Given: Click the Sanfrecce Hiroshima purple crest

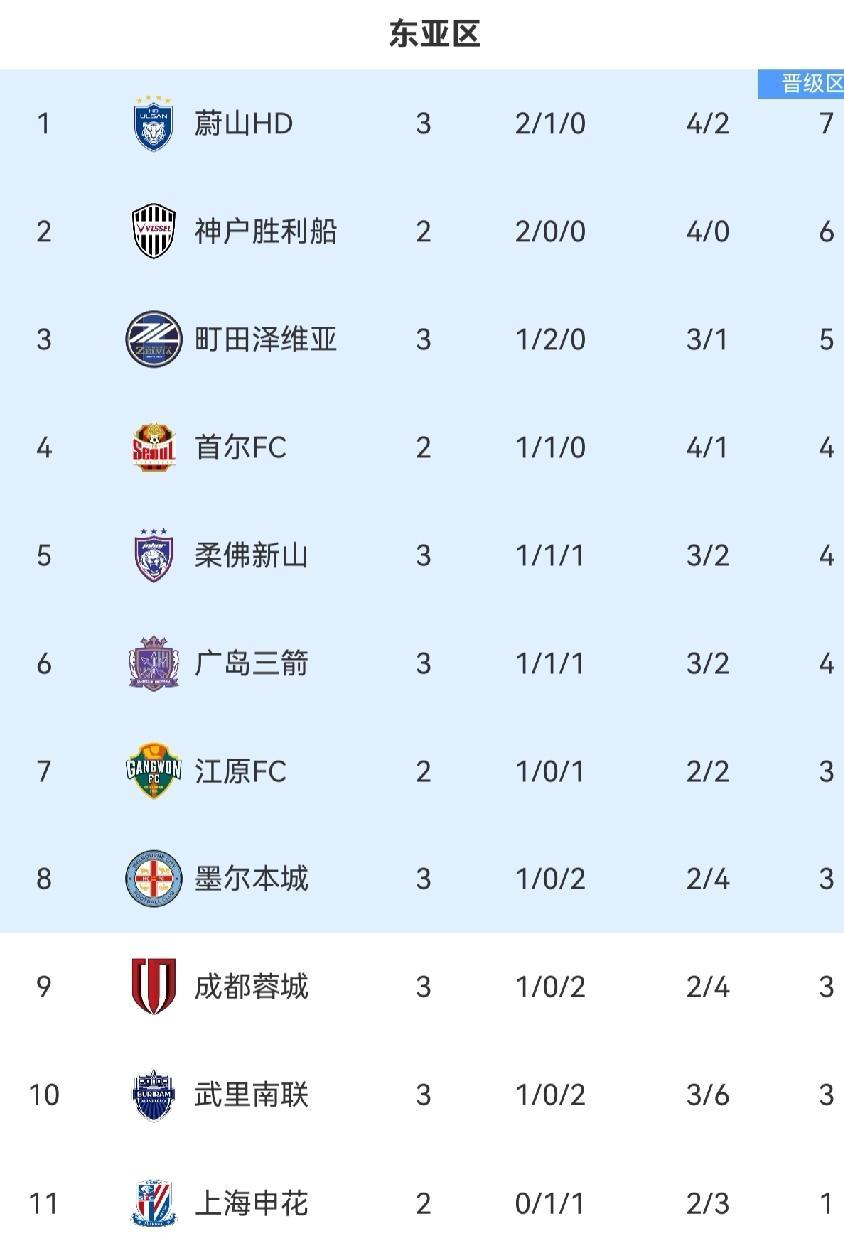Looking at the screenshot, I should [x=154, y=663].
